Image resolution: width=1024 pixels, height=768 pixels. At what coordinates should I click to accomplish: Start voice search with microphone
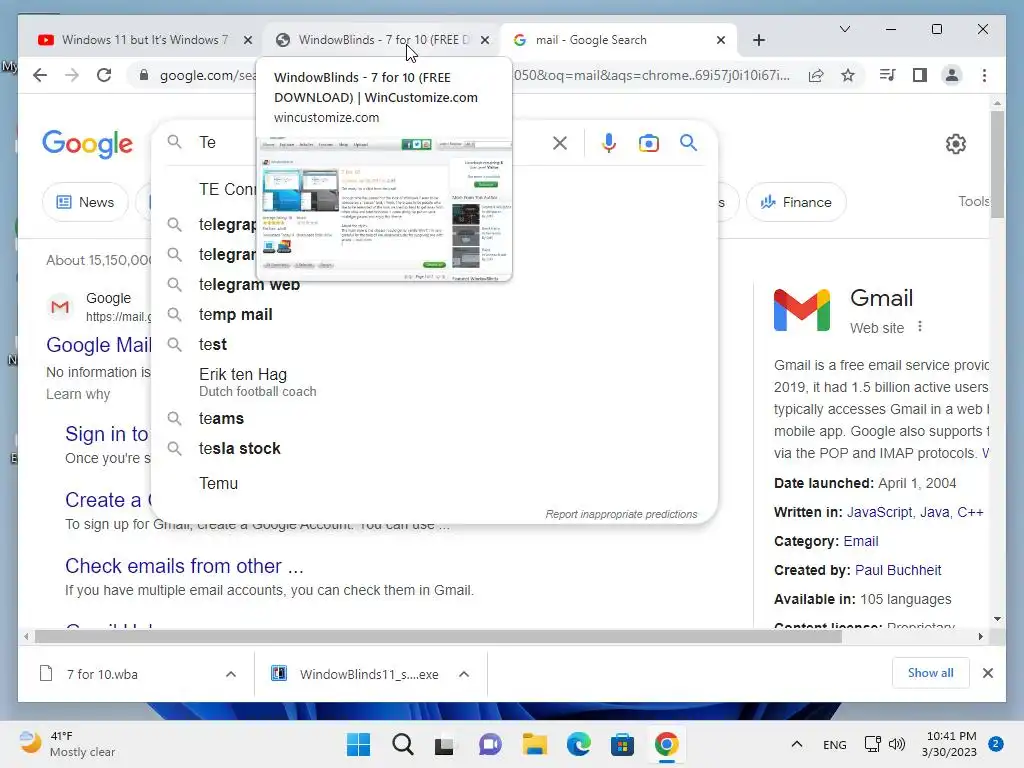click(x=609, y=143)
